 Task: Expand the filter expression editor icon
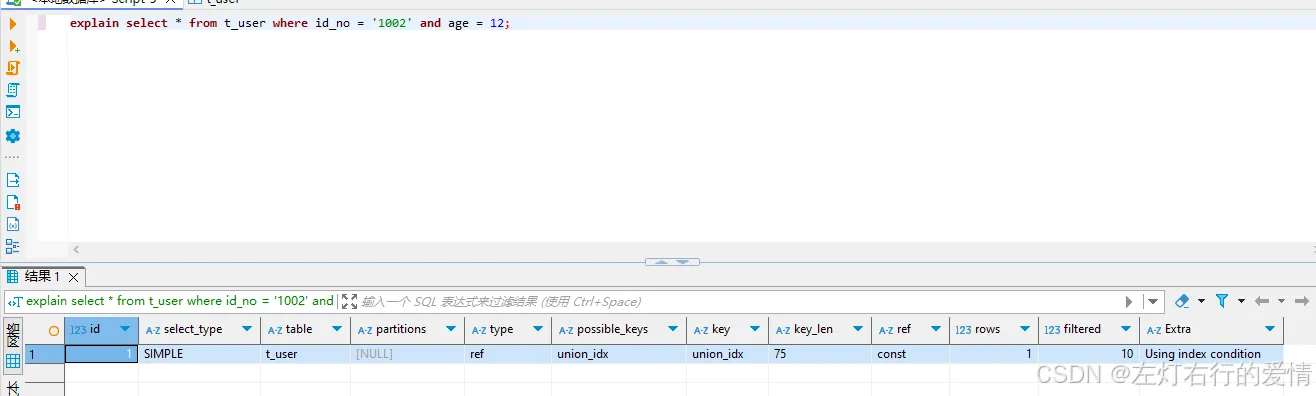point(349,301)
